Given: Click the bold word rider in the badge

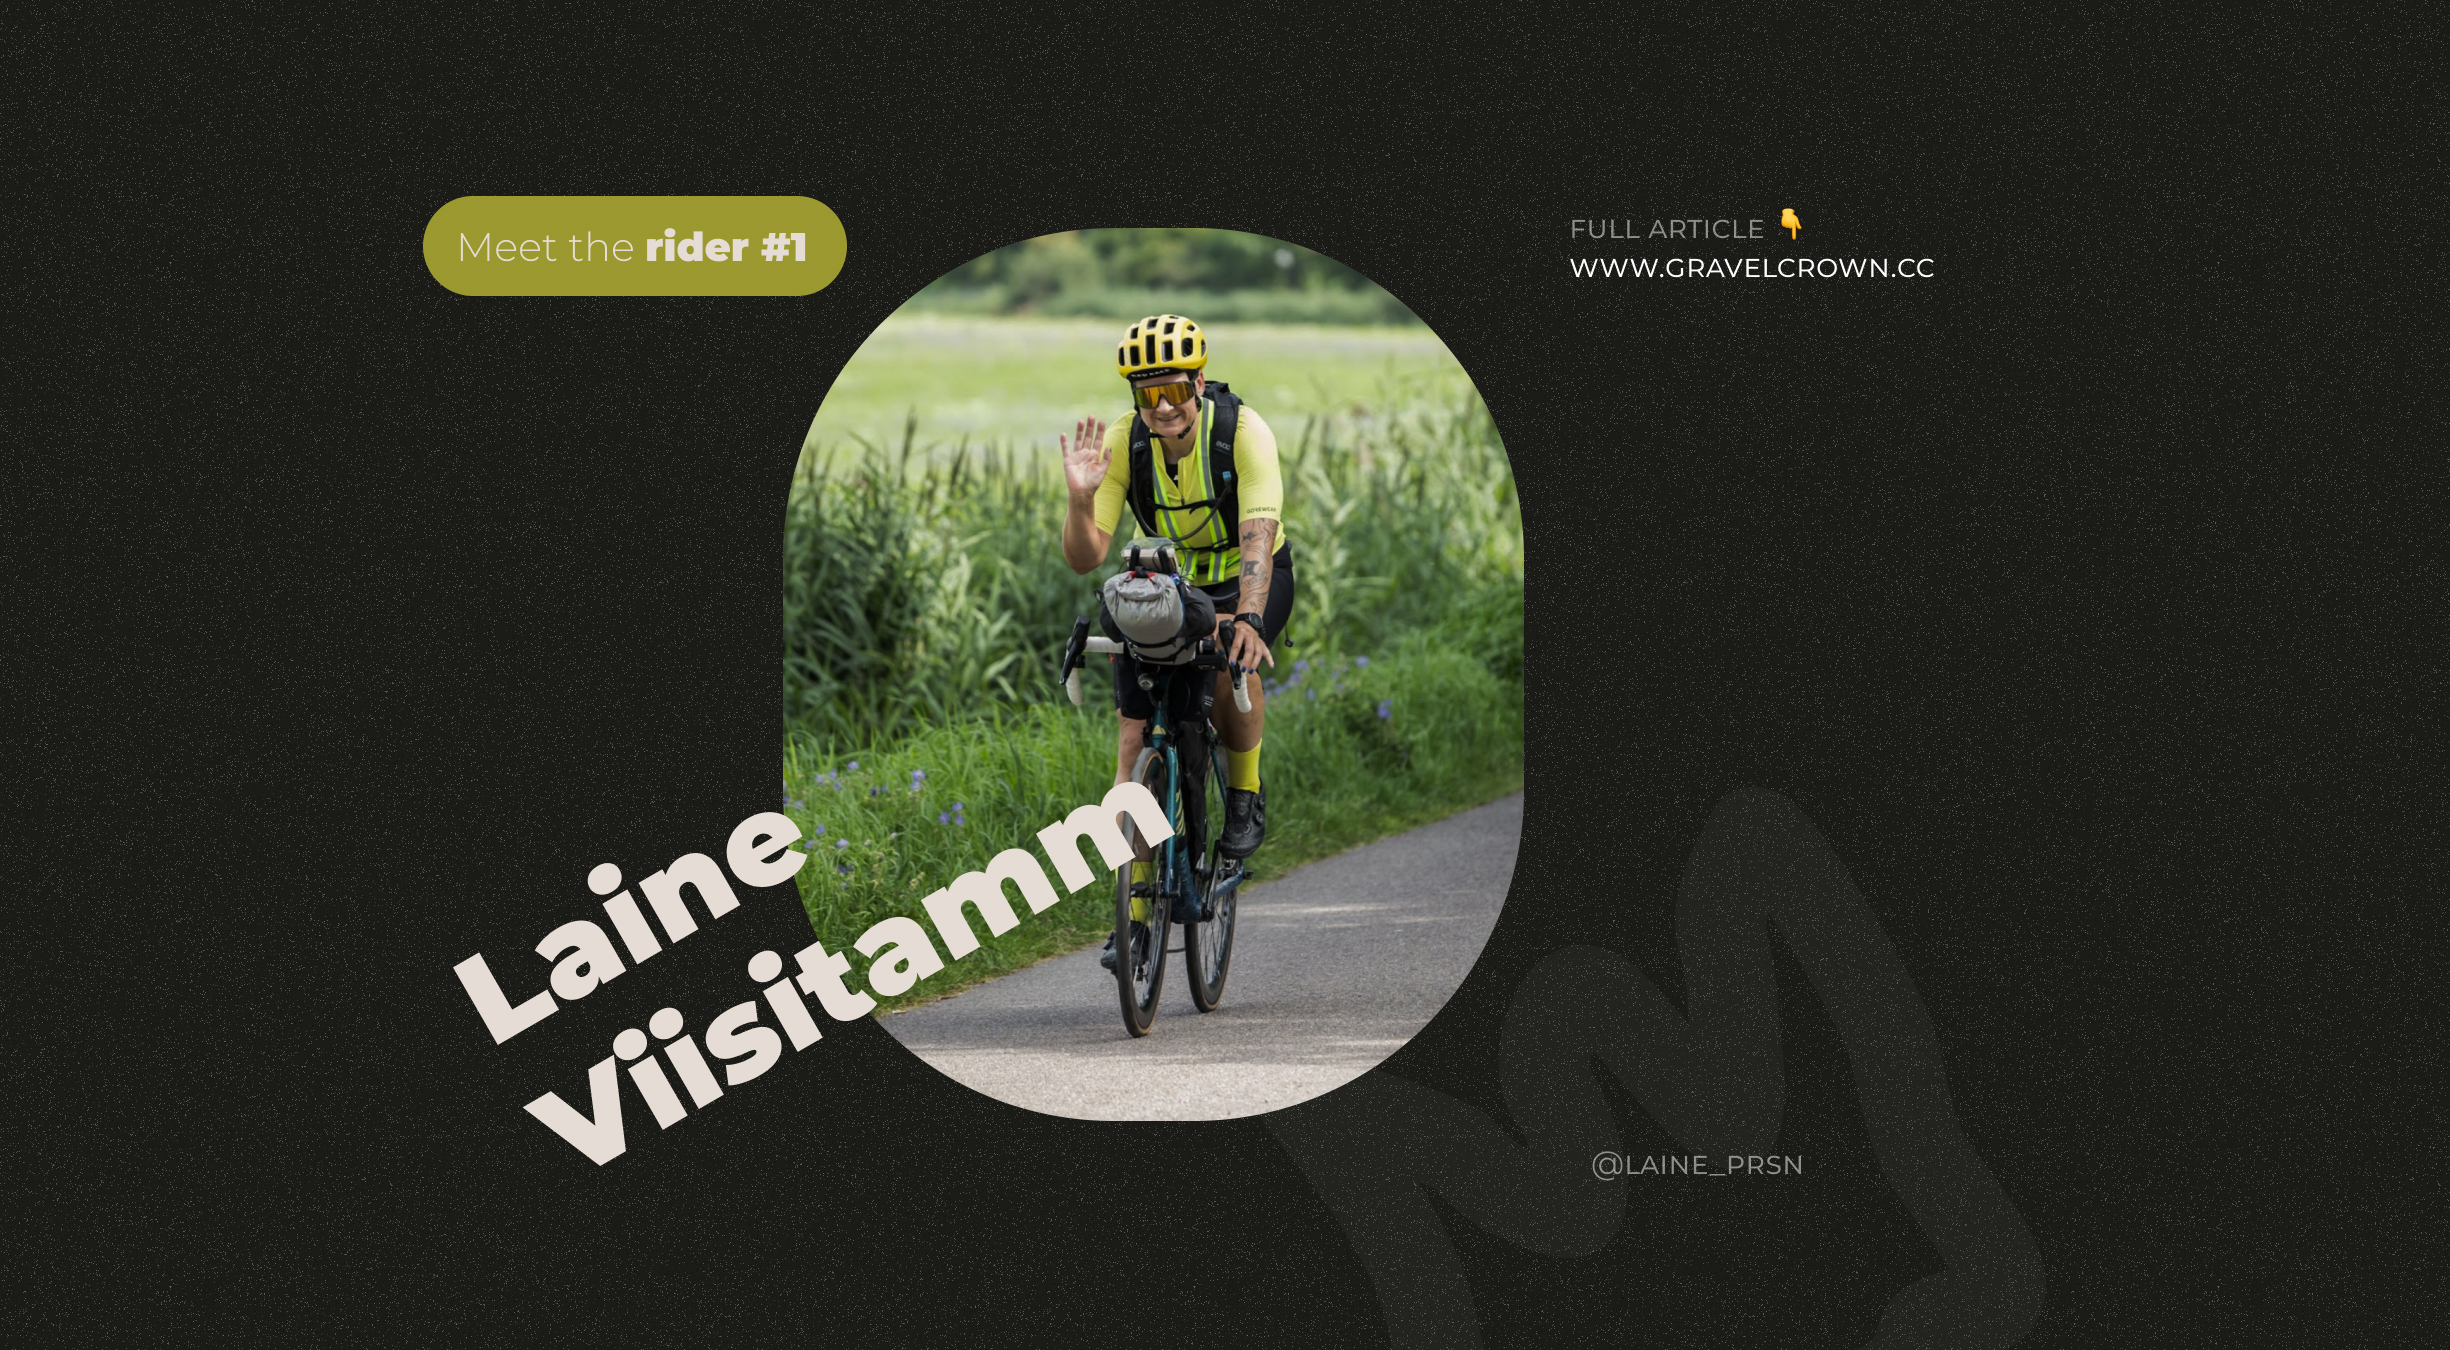Looking at the screenshot, I should [x=697, y=247].
